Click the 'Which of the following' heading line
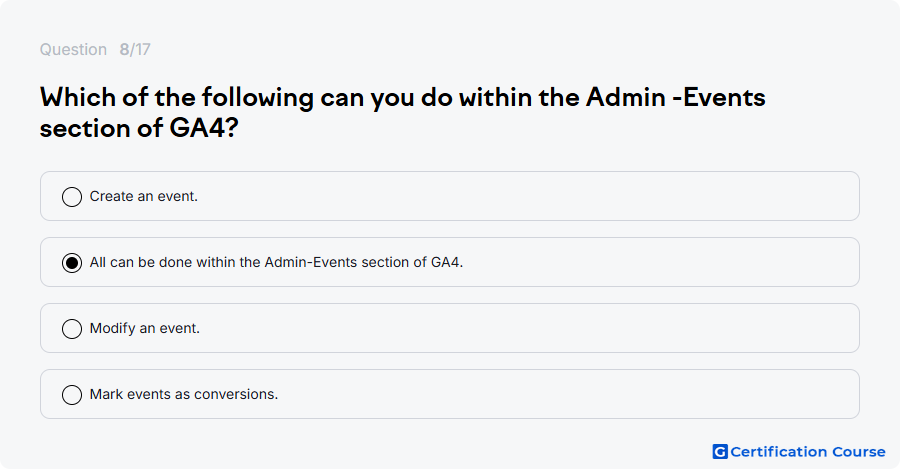Image resolution: width=900 pixels, height=469 pixels. click(402, 98)
